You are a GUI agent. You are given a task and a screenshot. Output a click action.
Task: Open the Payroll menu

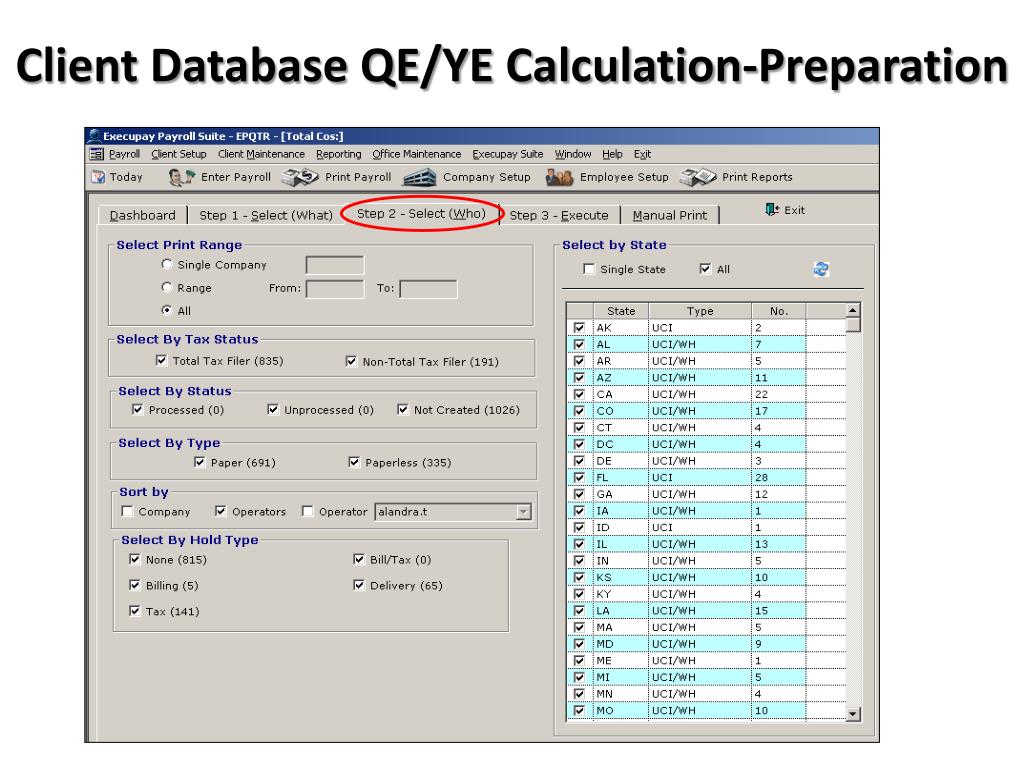point(124,154)
